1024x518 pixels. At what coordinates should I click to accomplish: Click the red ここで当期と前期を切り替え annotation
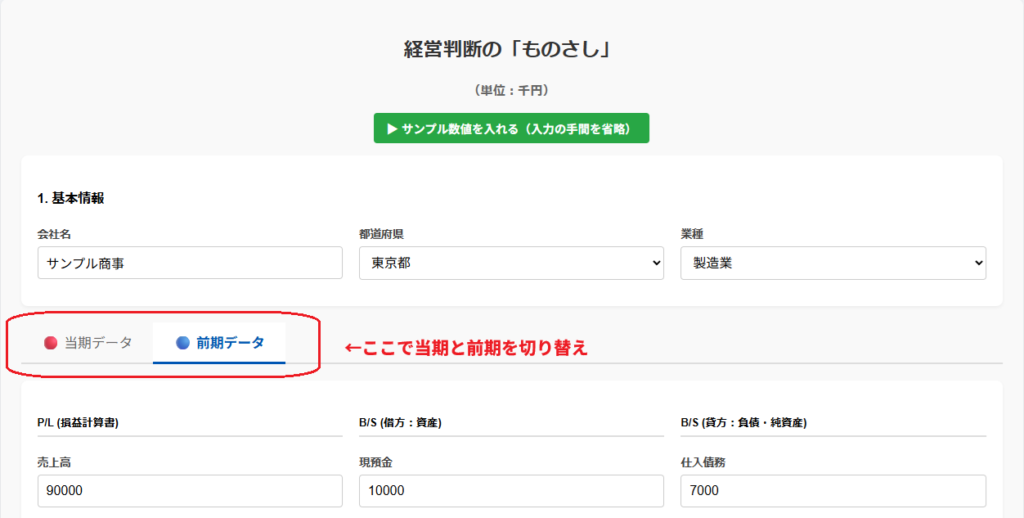coord(465,348)
